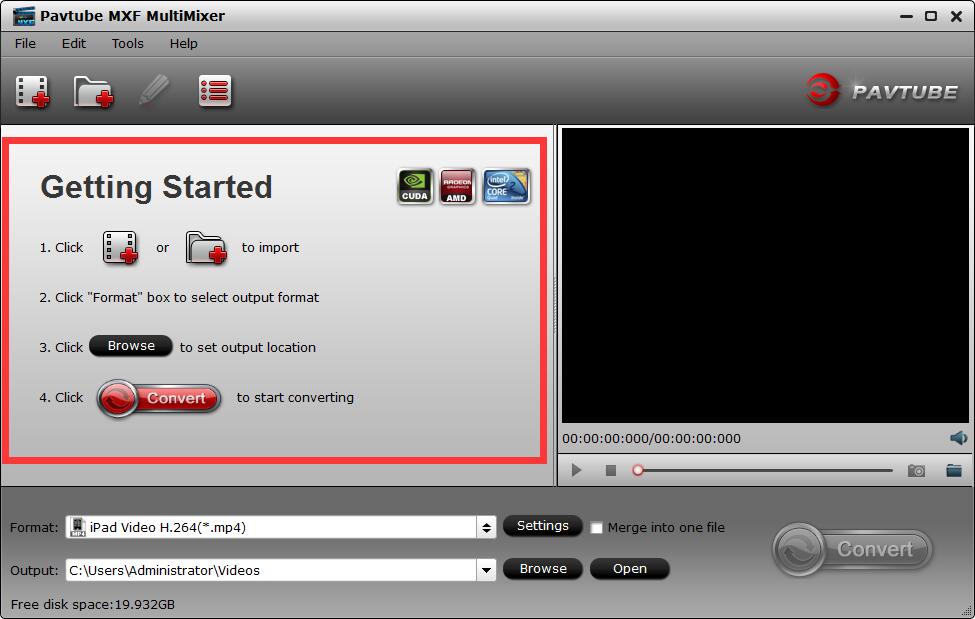Click the Format stepper arrows
975x619 pixels.
[x=487, y=527]
